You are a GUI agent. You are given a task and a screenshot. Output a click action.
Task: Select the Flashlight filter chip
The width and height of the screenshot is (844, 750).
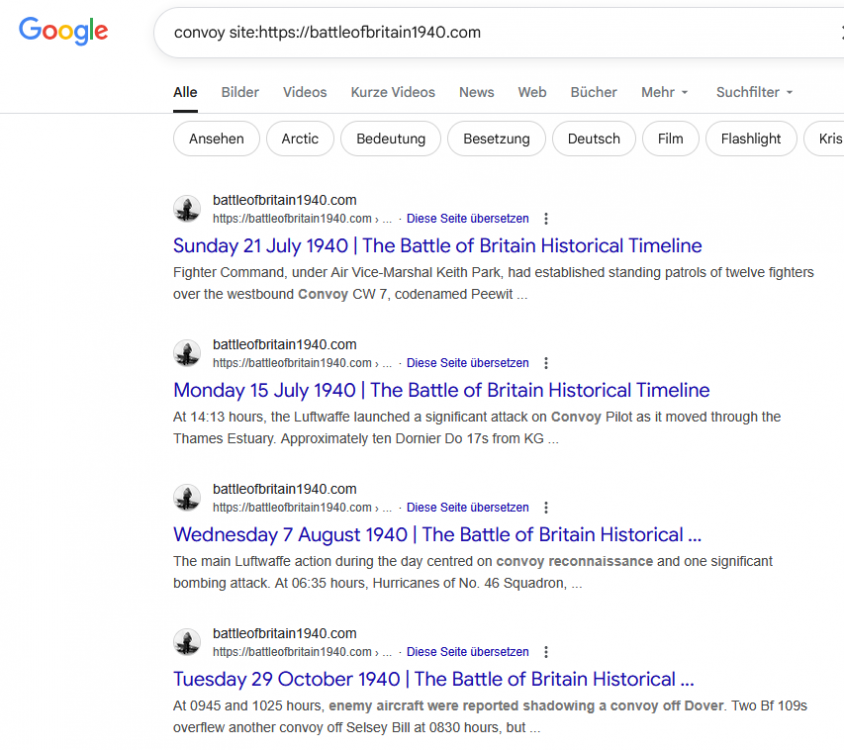(750, 139)
